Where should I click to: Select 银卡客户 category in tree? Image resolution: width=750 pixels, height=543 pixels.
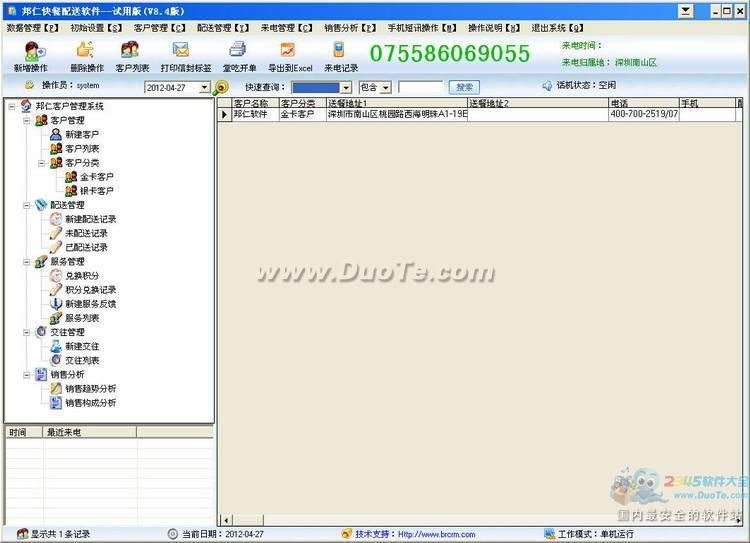[97, 191]
